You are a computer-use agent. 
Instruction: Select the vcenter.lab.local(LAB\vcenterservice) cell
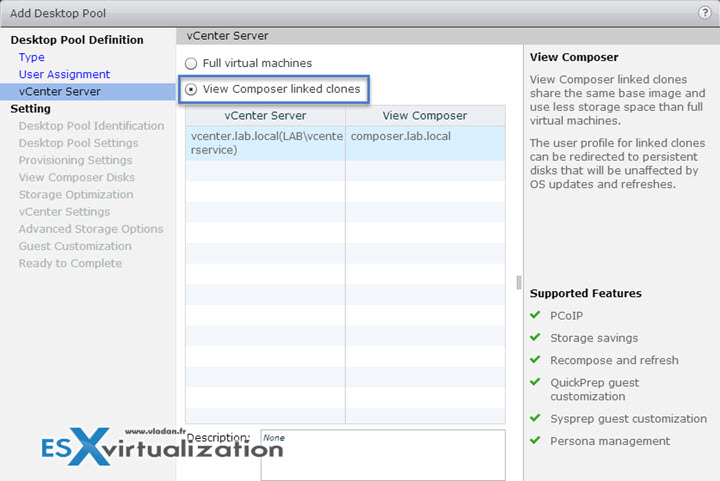click(x=265, y=143)
